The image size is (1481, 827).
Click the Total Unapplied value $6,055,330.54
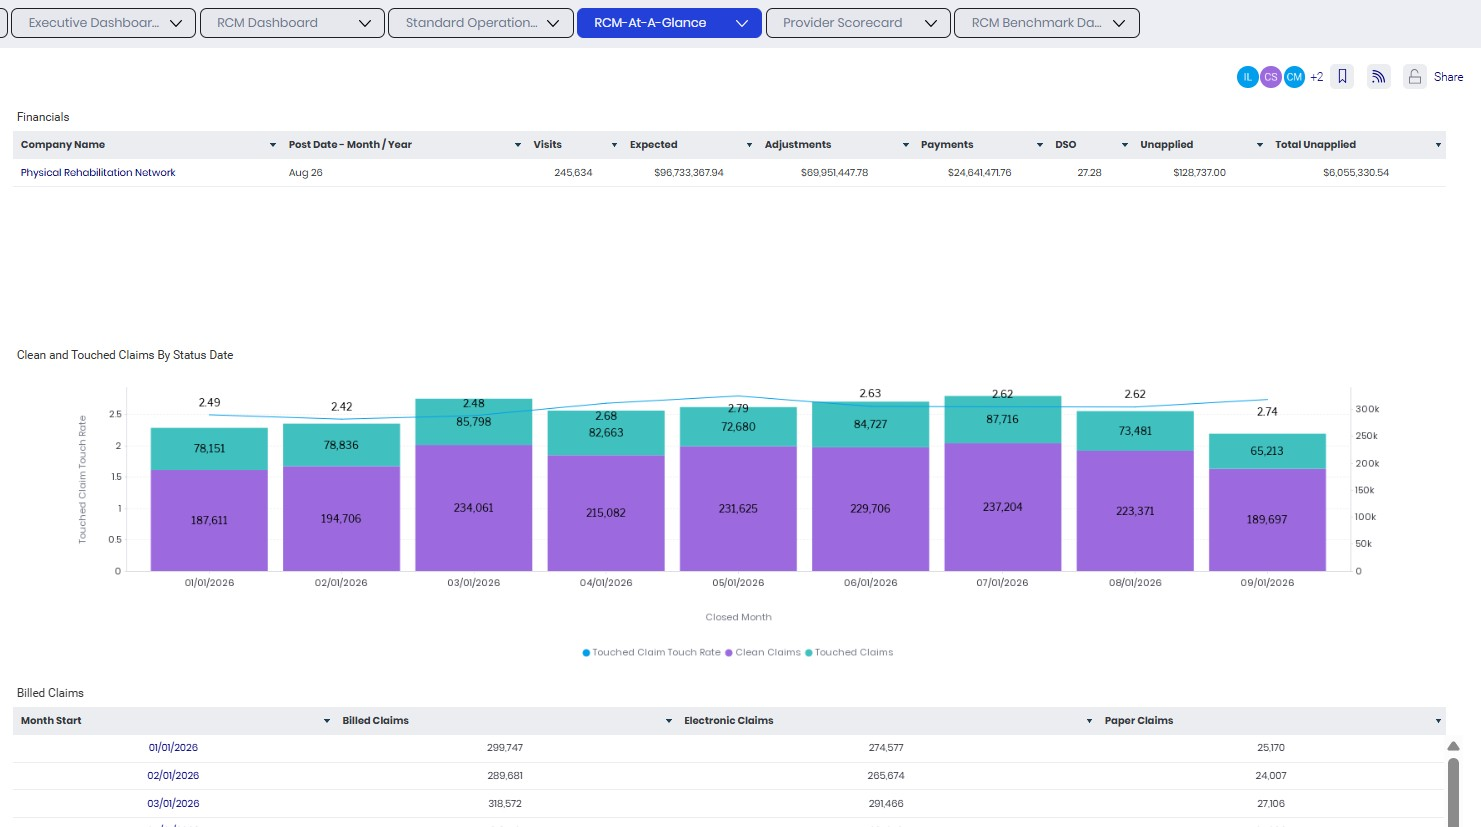[1356, 173]
